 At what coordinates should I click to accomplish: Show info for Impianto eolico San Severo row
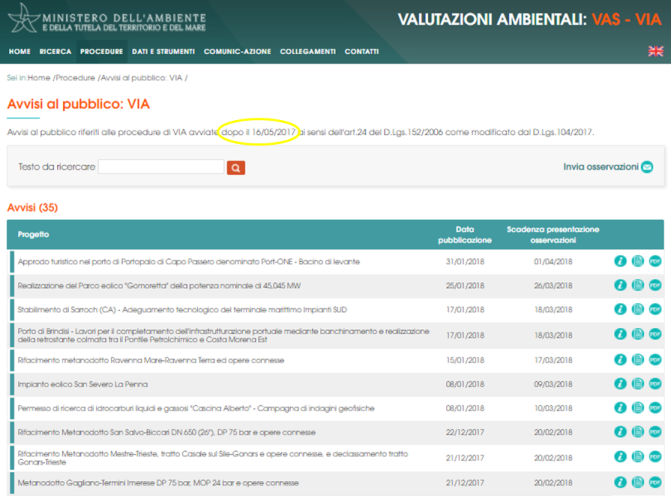tap(620, 384)
